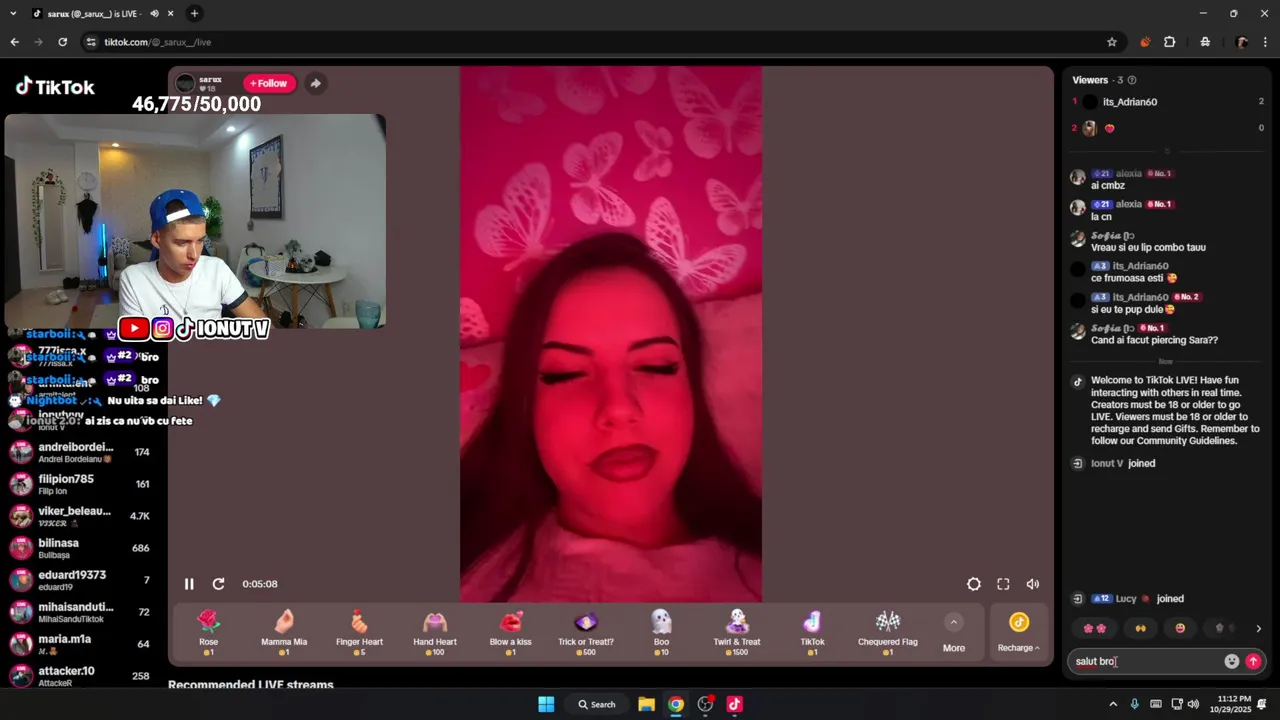Send a Chequered Flag gift
1280x720 pixels.
pyautogui.click(x=888, y=633)
